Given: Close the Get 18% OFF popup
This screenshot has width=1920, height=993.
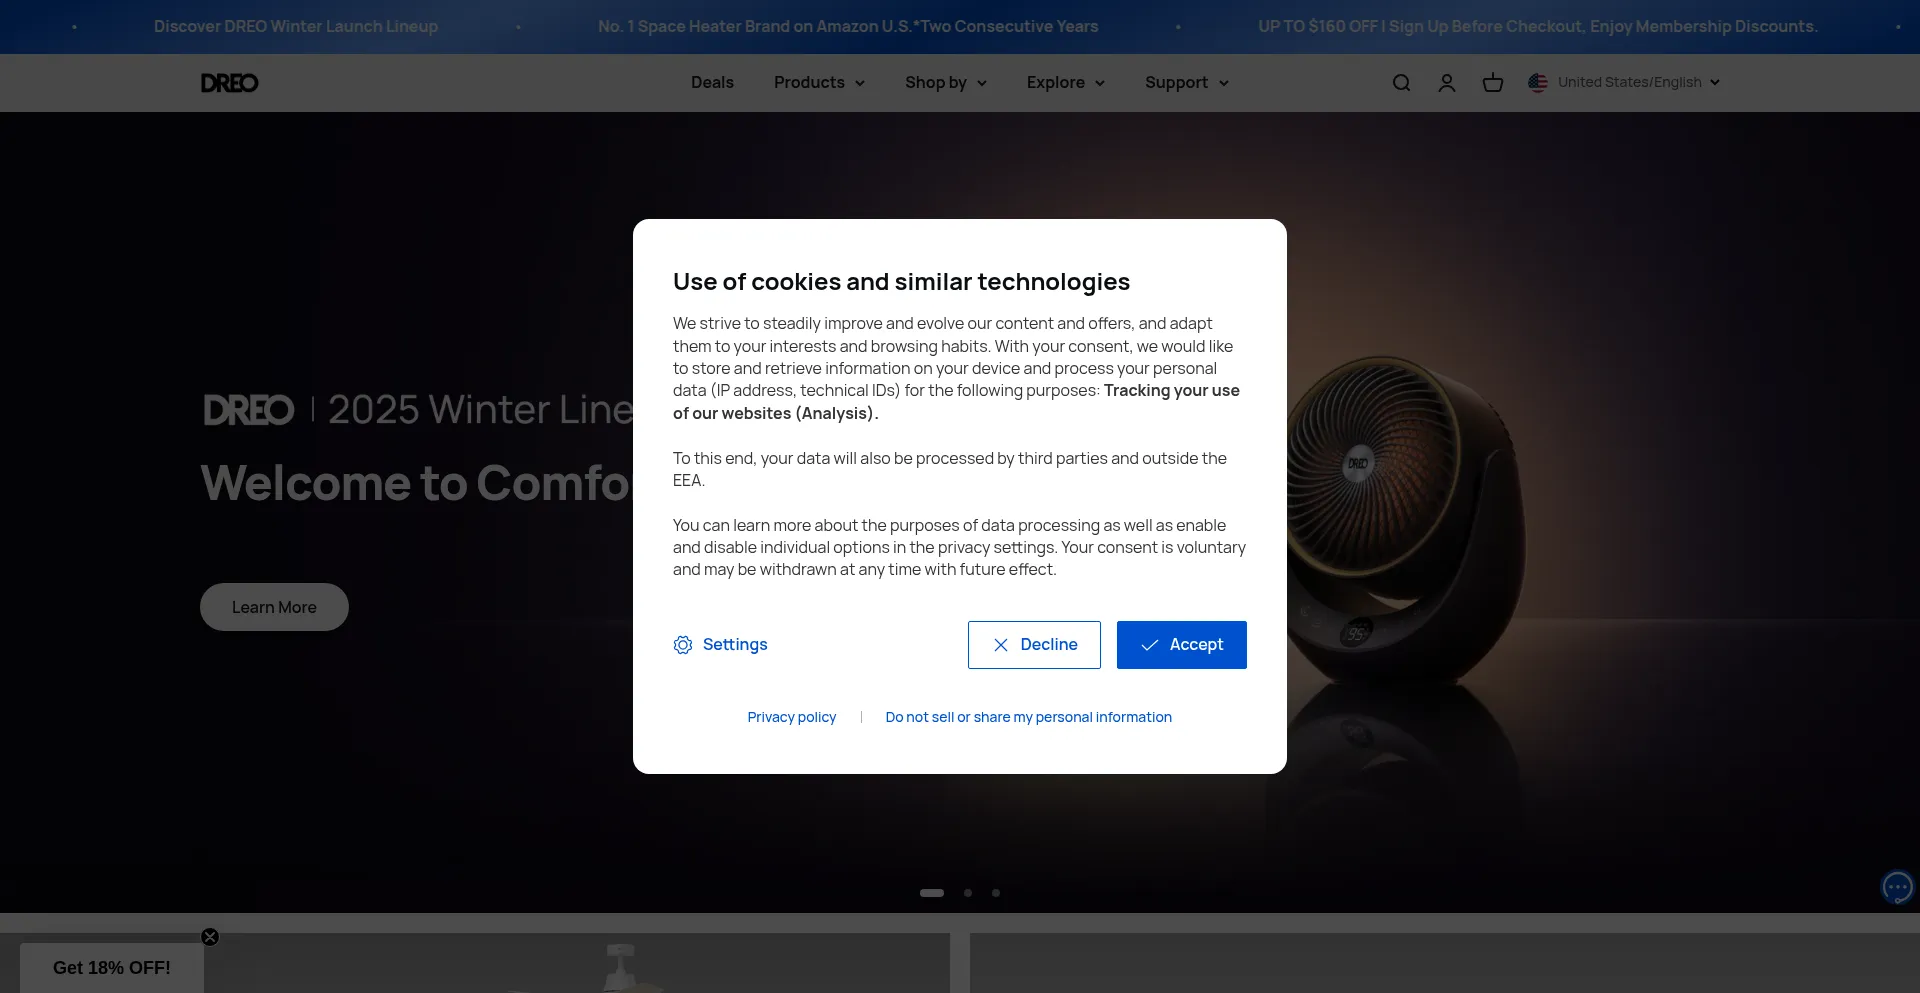Looking at the screenshot, I should [210, 937].
